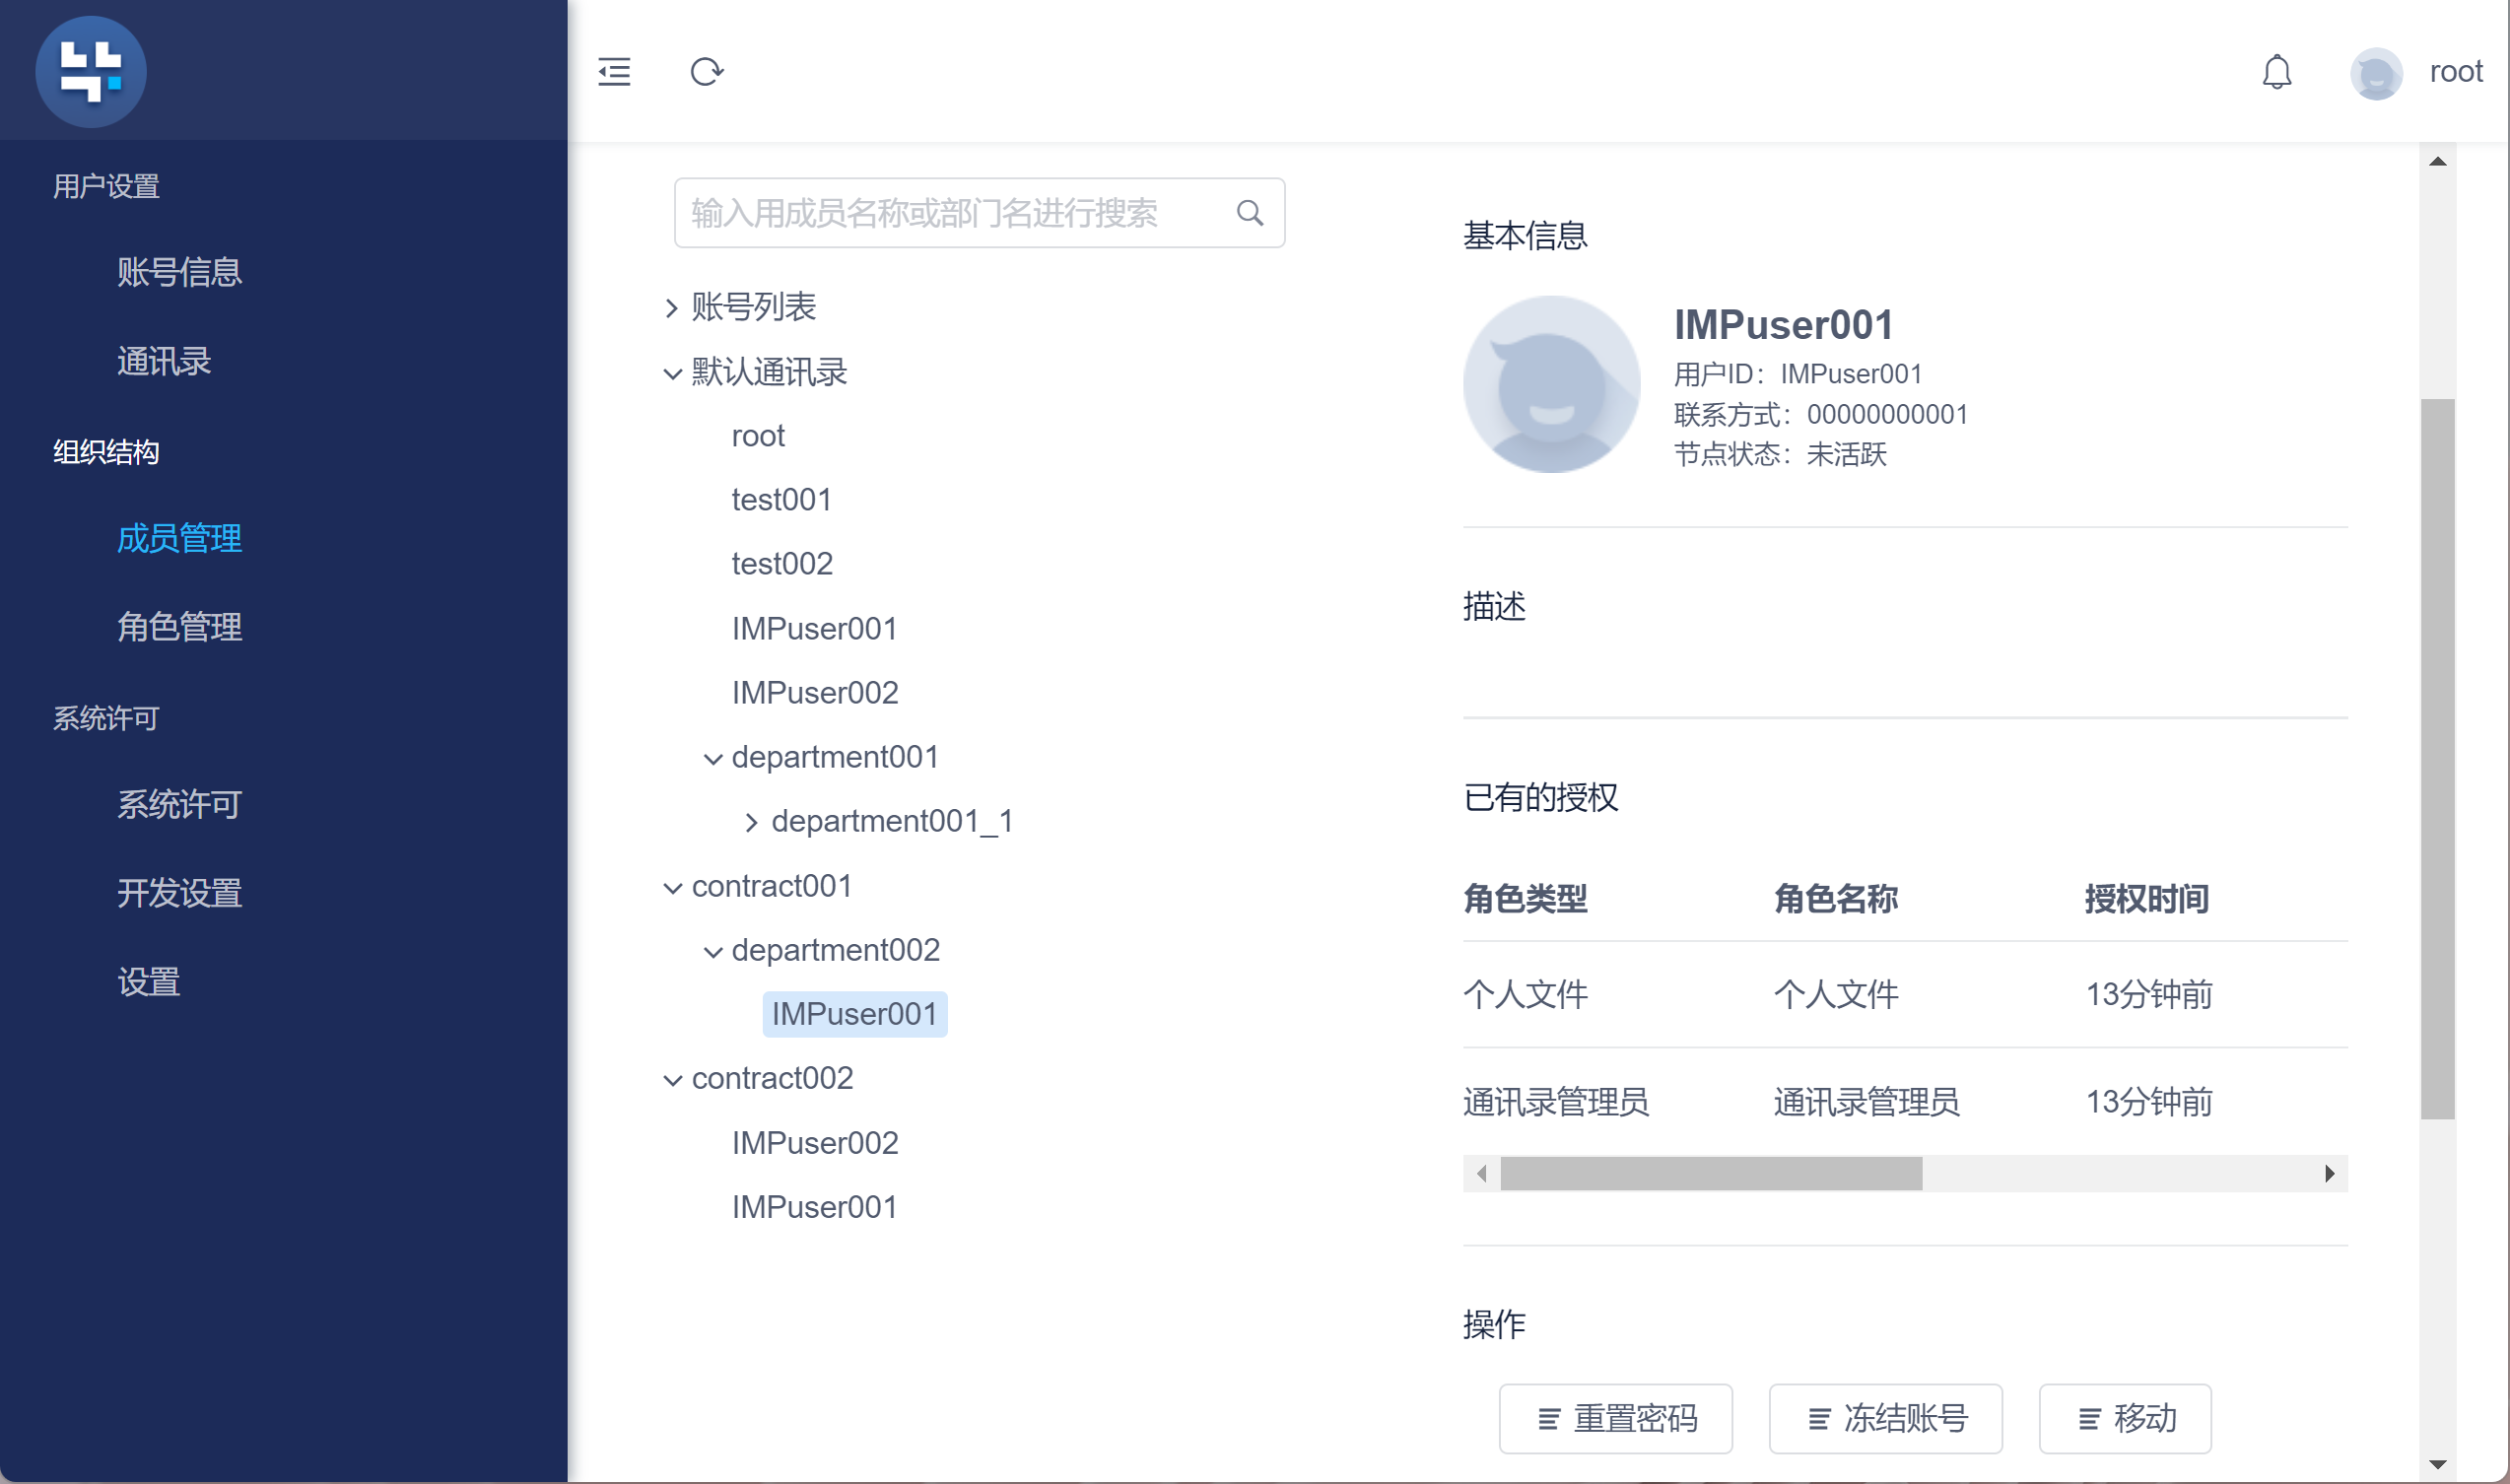Image resolution: width=2510 pixels, height=1484 pixels.
Task: Collapse the 默认通讯录 tree node
Action: (x=673, y=373)
